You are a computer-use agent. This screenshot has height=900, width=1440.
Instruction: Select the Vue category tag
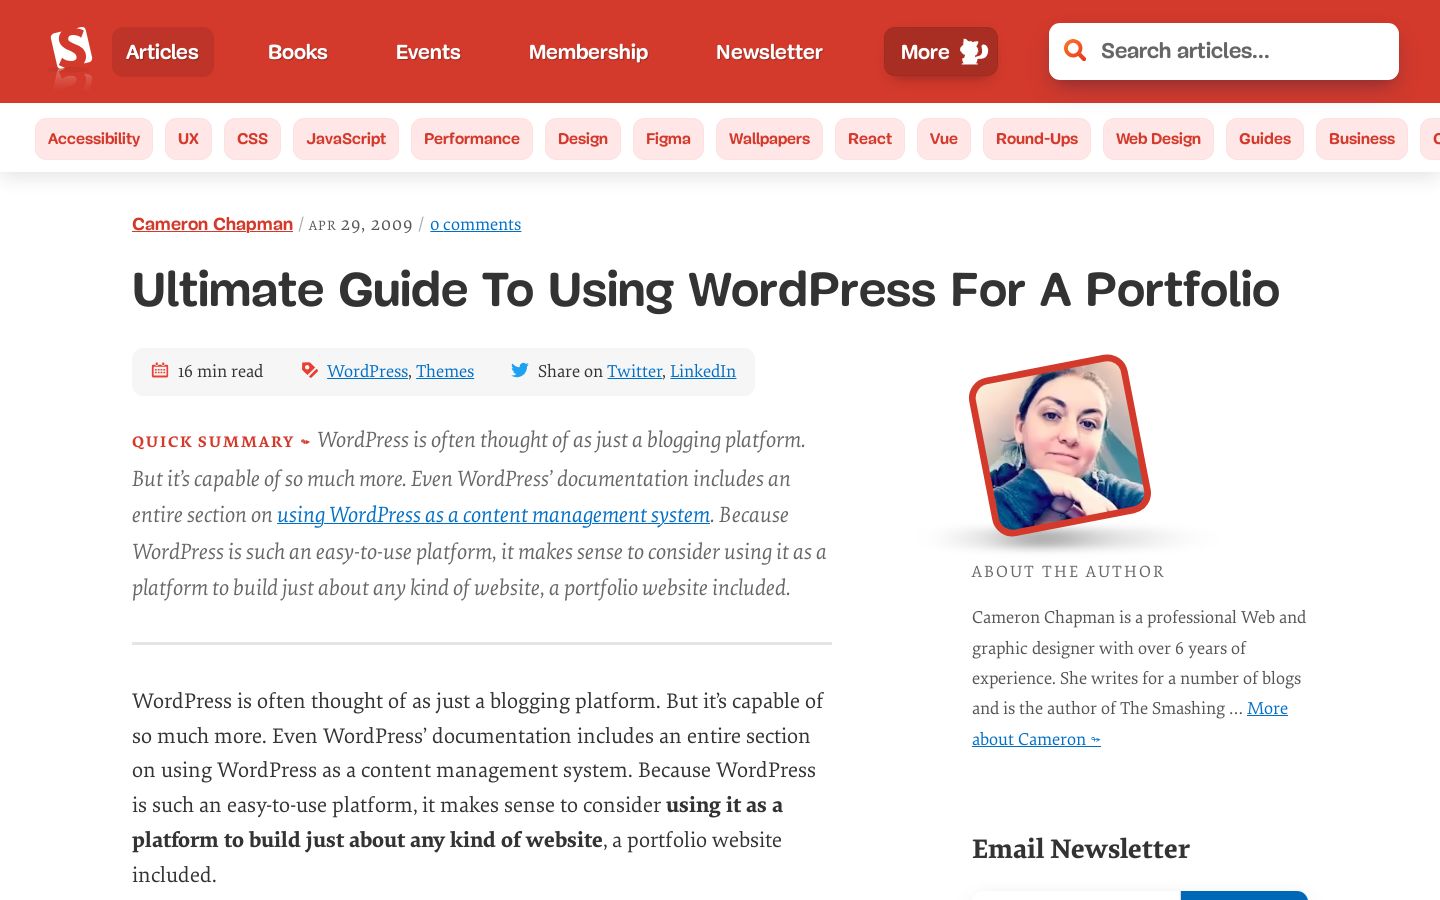coord(944,139)
